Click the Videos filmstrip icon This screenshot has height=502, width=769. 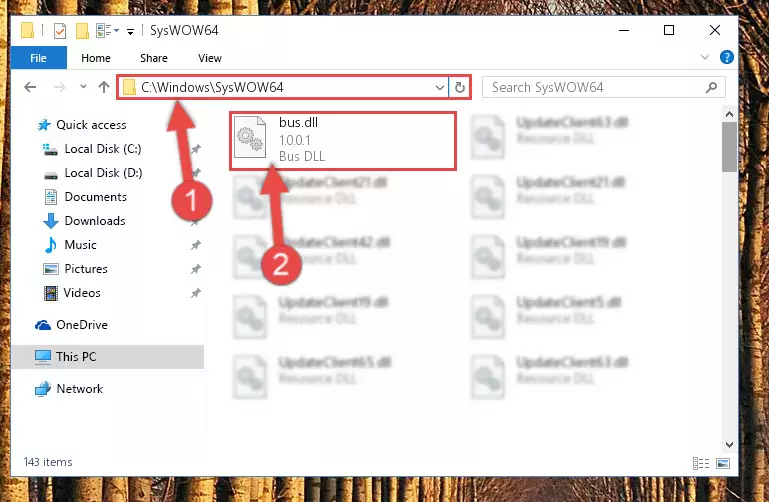click(x=51, y=293)
